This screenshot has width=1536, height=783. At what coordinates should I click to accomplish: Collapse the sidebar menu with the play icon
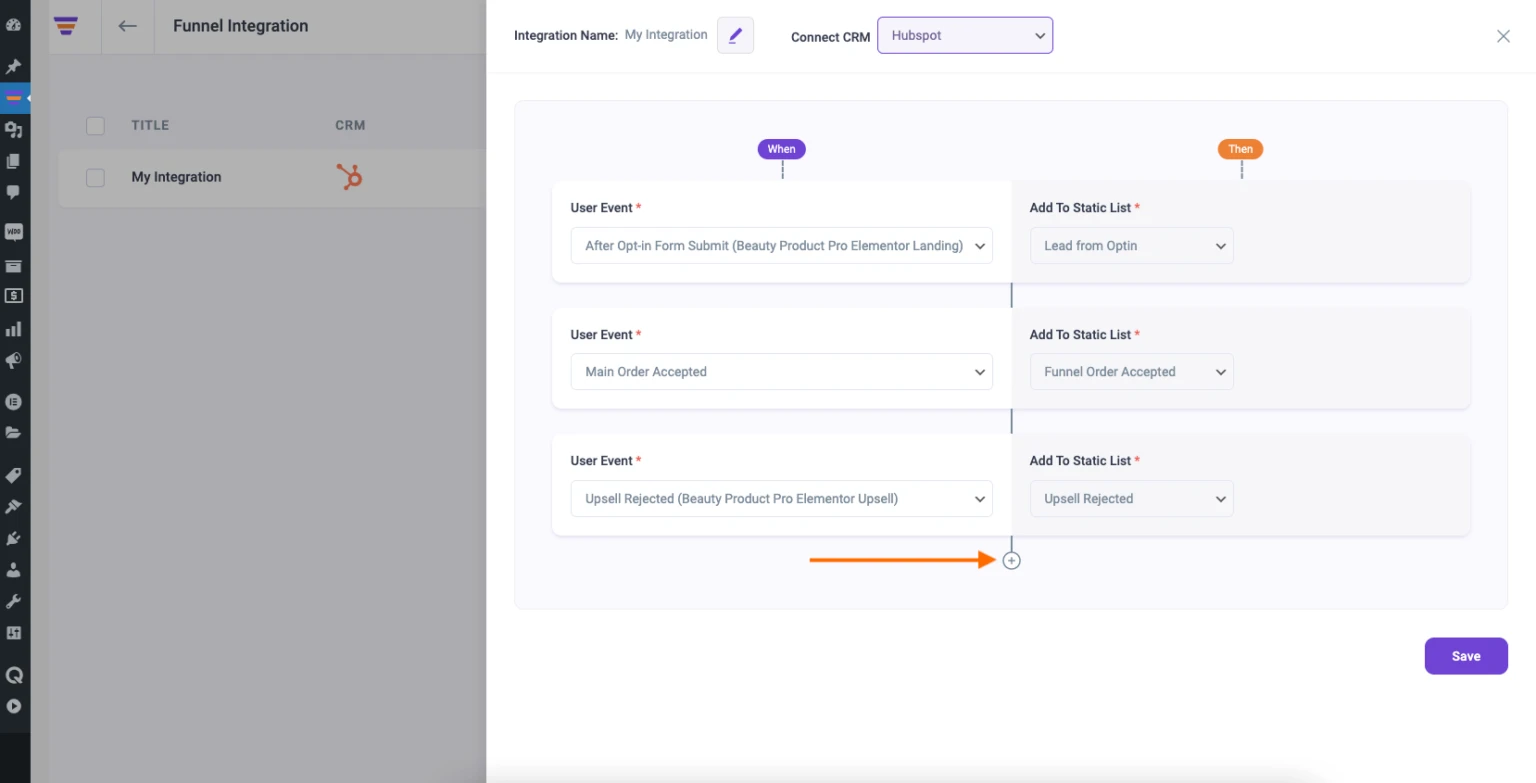(x=14, y=706)
